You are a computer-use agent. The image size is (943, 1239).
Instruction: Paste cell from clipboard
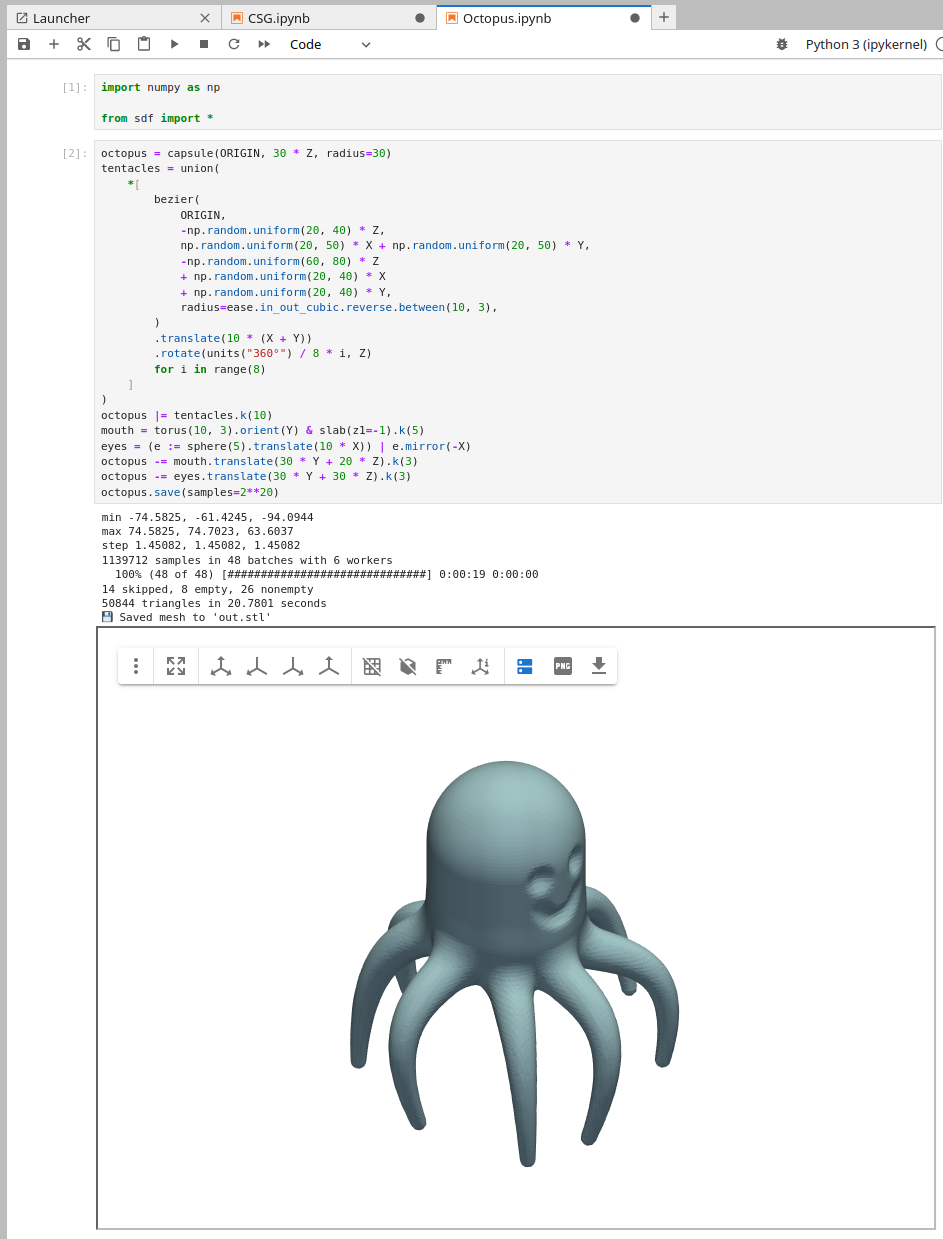coord(144,44)
